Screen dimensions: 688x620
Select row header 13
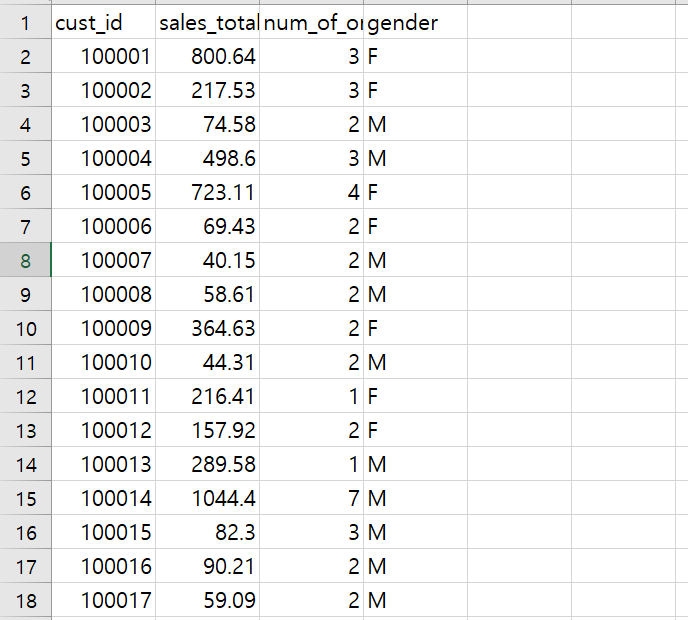[x=25, y=430]
